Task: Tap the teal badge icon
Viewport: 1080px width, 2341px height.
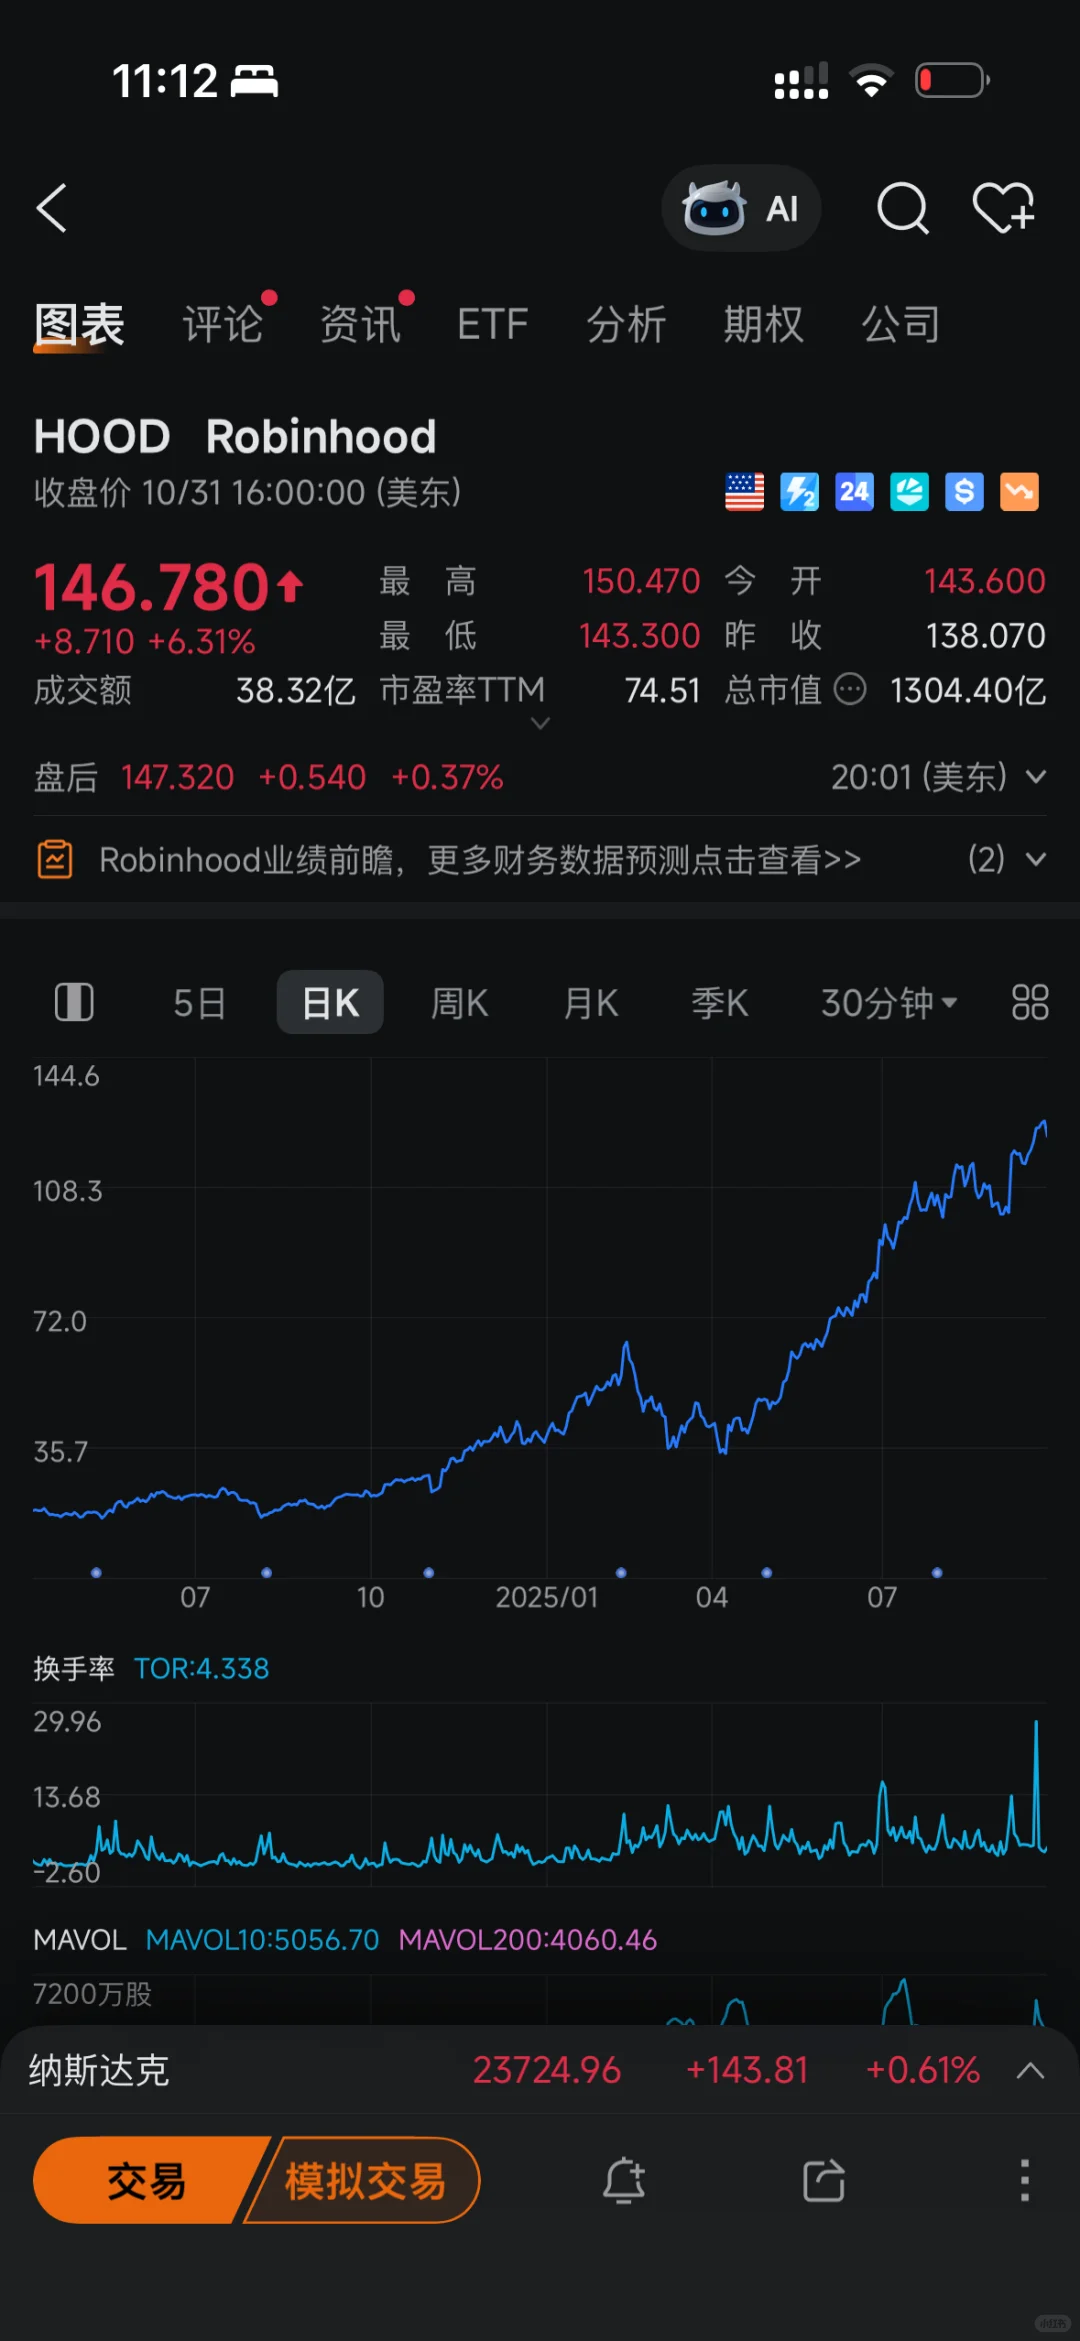Action: (x=909, y=492)
